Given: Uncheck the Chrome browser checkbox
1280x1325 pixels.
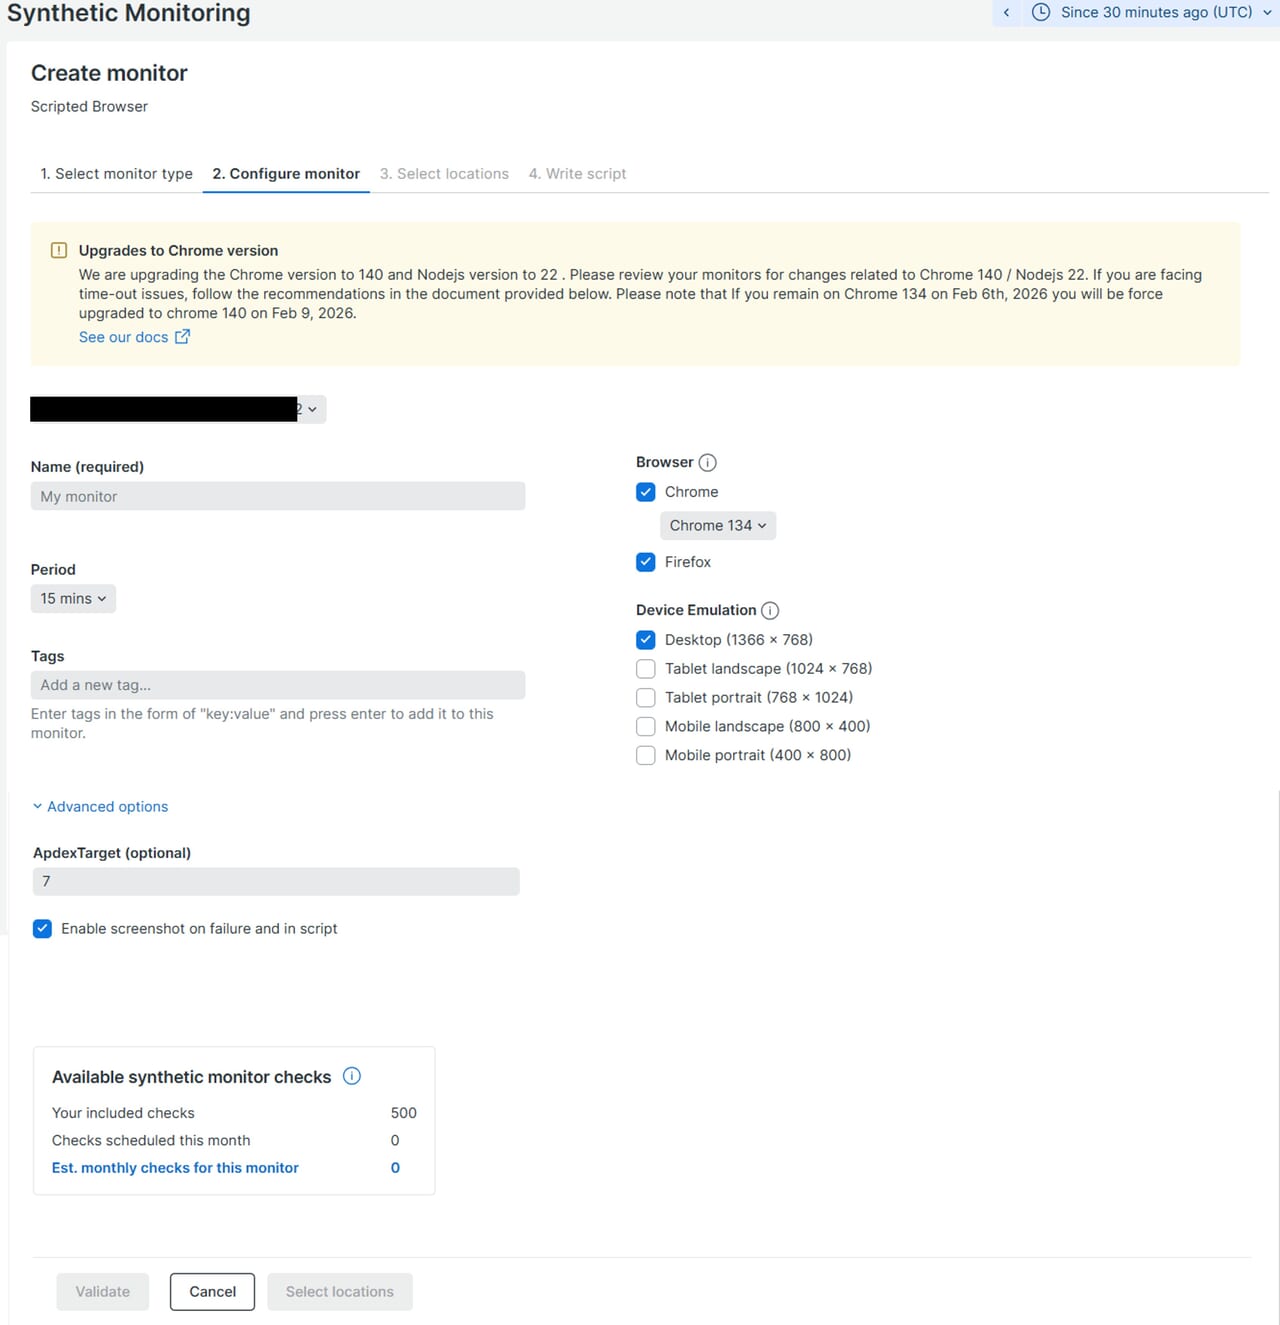Looking at the screenshot, I should pos(646,492).
